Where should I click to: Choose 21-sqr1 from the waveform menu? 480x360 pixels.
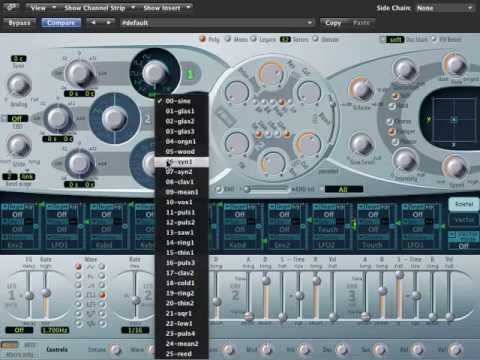coord(182,313)
